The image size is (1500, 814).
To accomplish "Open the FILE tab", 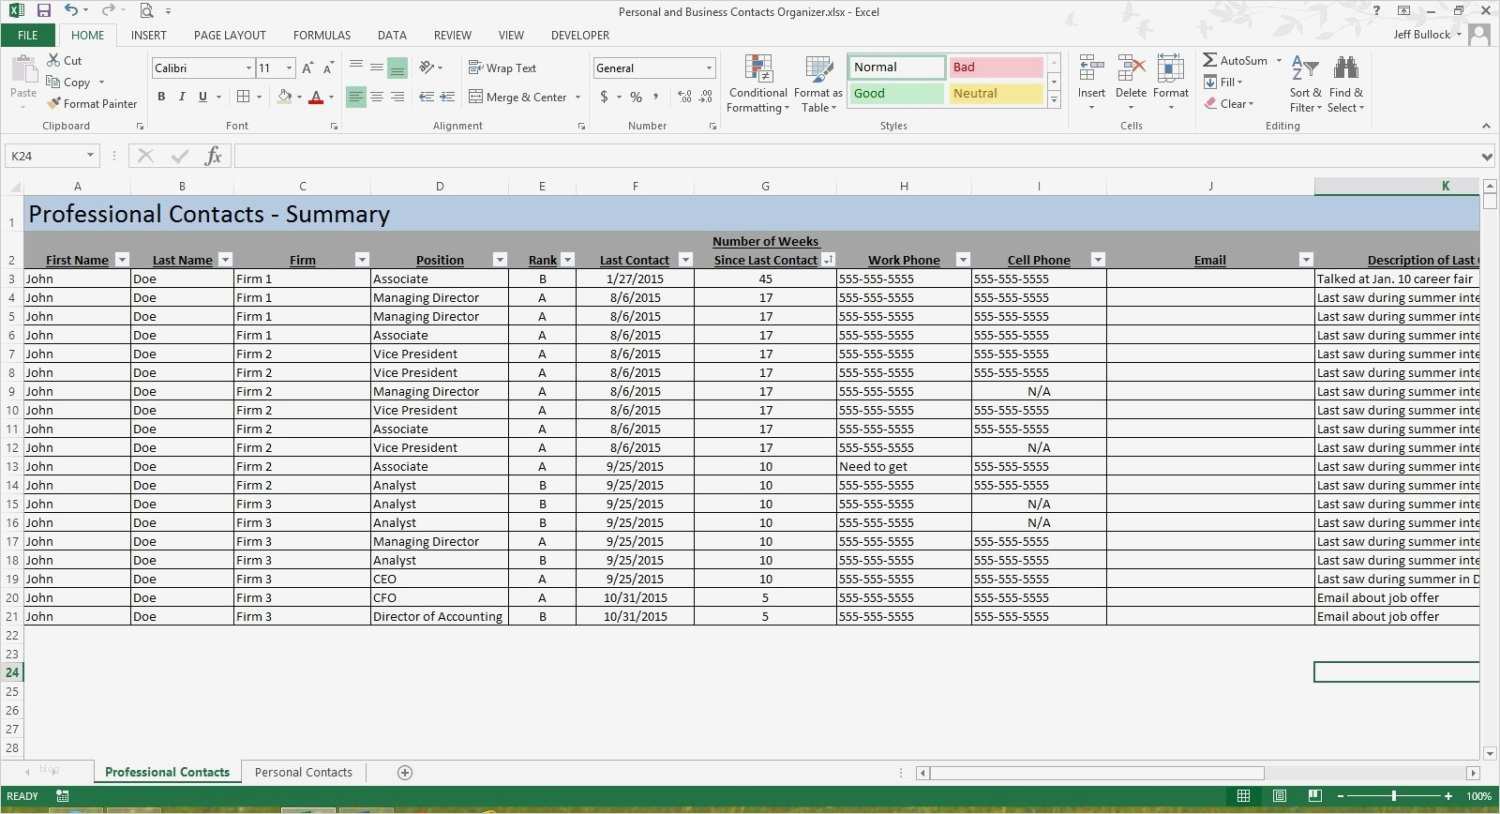I will click(28, 35).
